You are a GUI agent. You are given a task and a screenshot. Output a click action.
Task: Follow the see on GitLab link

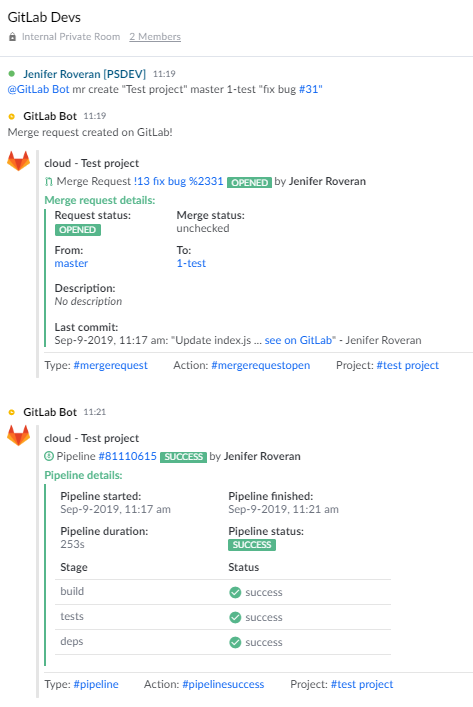click(298, 340)
